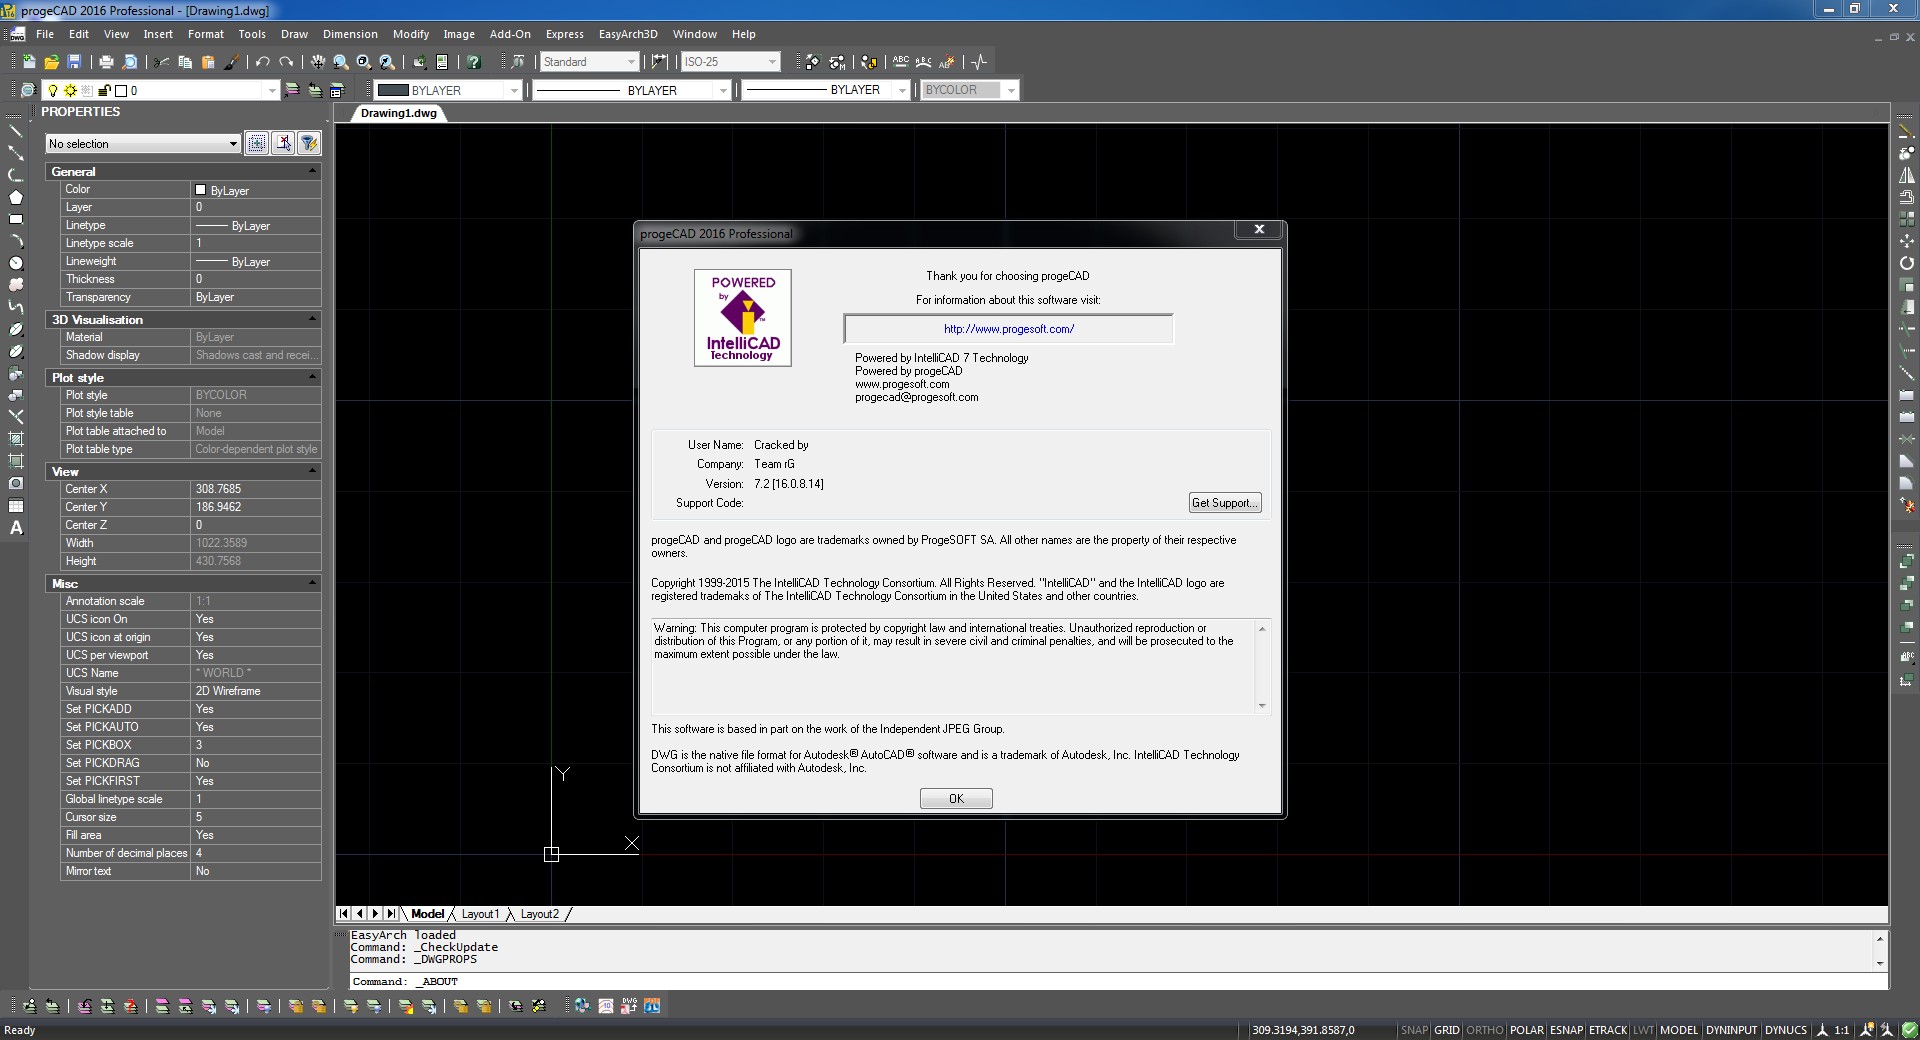This screenshot has height=1040, width=1920.
Task: Switch to the Layout2 tab
Action: pyautogui.click(x=540, y=914)
